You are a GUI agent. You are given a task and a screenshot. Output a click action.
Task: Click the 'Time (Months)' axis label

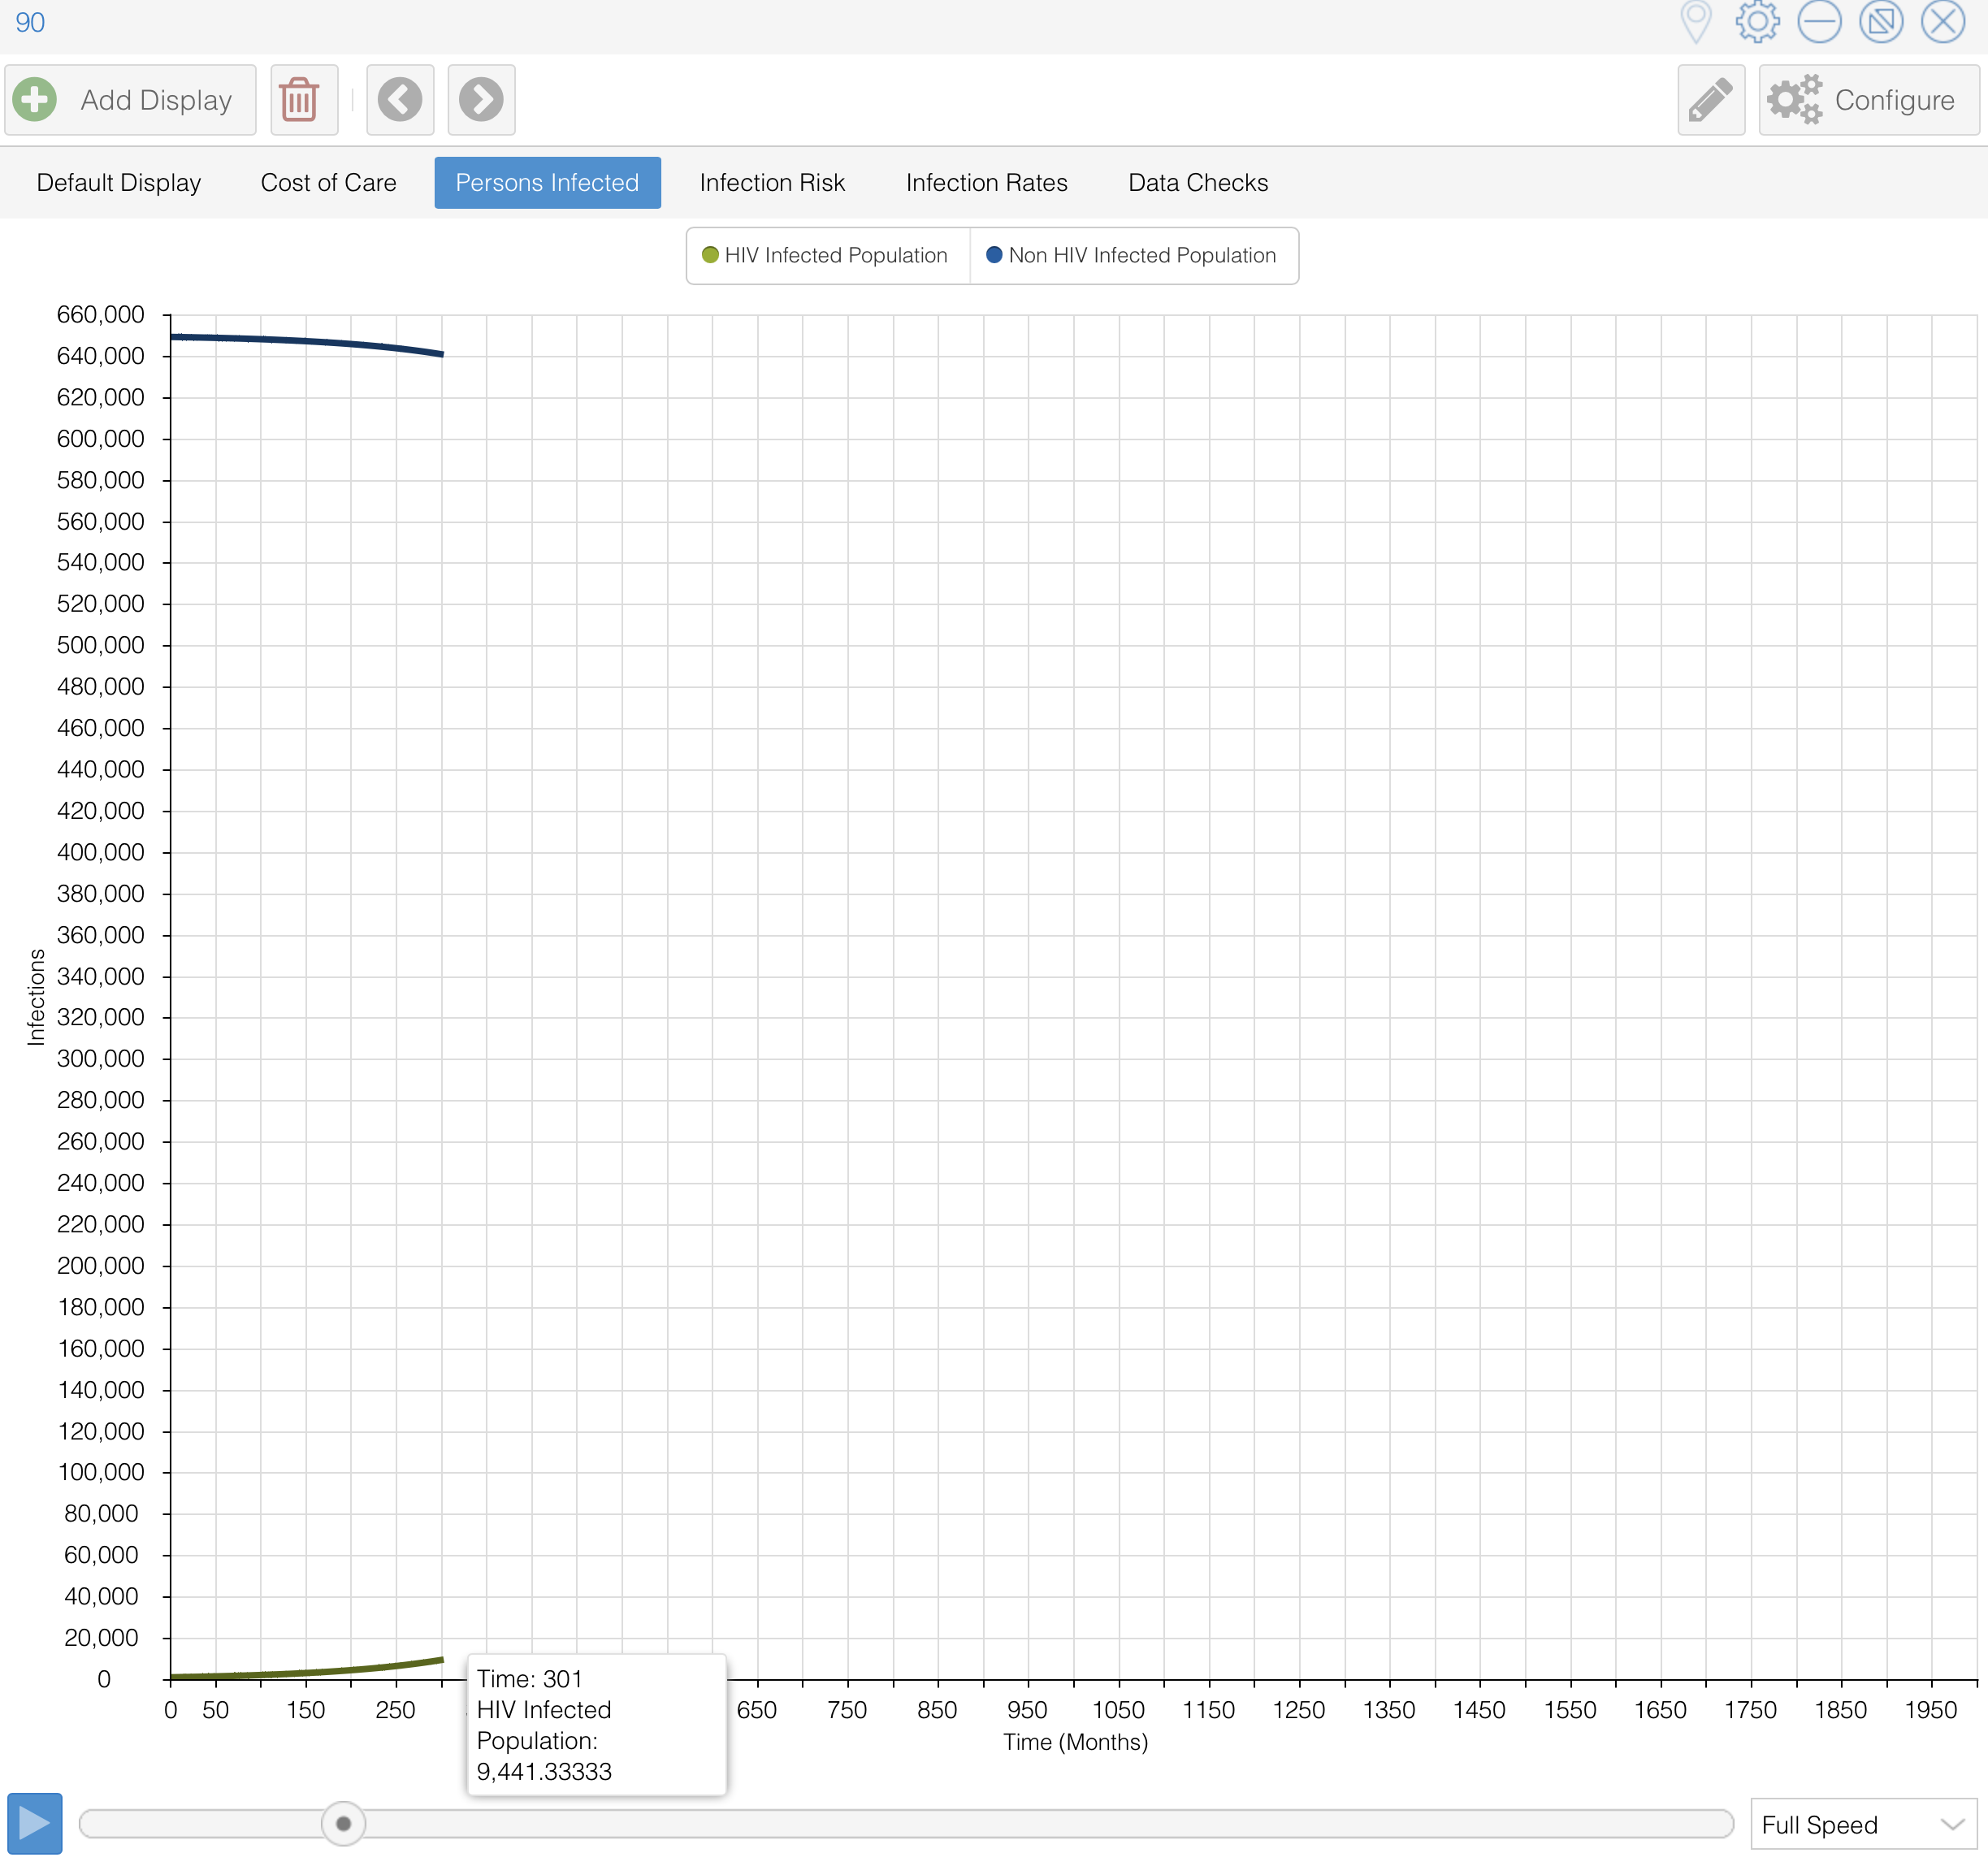pos(1075,1742)
